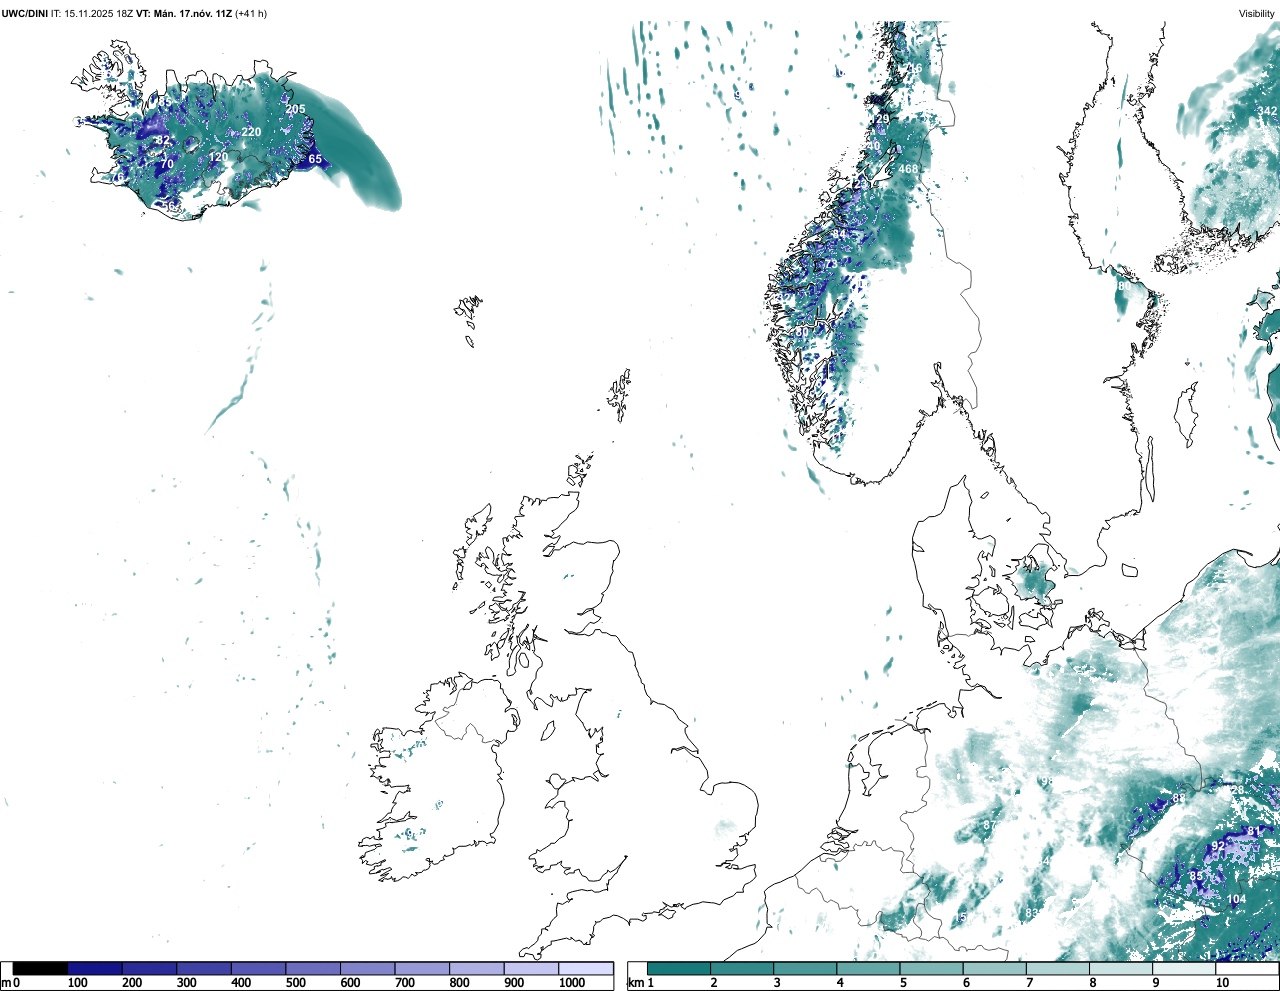Click the dark blue 100–200 m legend swatch

point(95,969)
